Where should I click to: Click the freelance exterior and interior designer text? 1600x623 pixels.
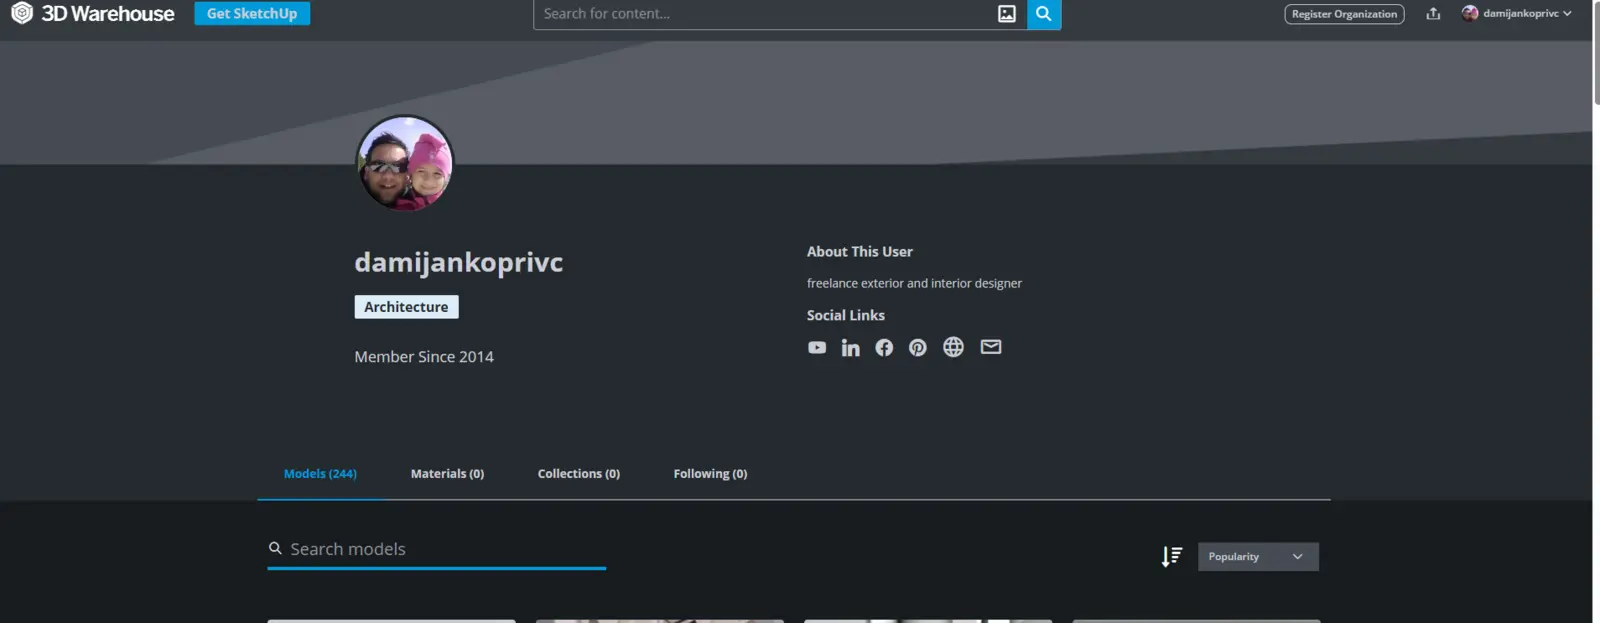(x=914, y=284)
